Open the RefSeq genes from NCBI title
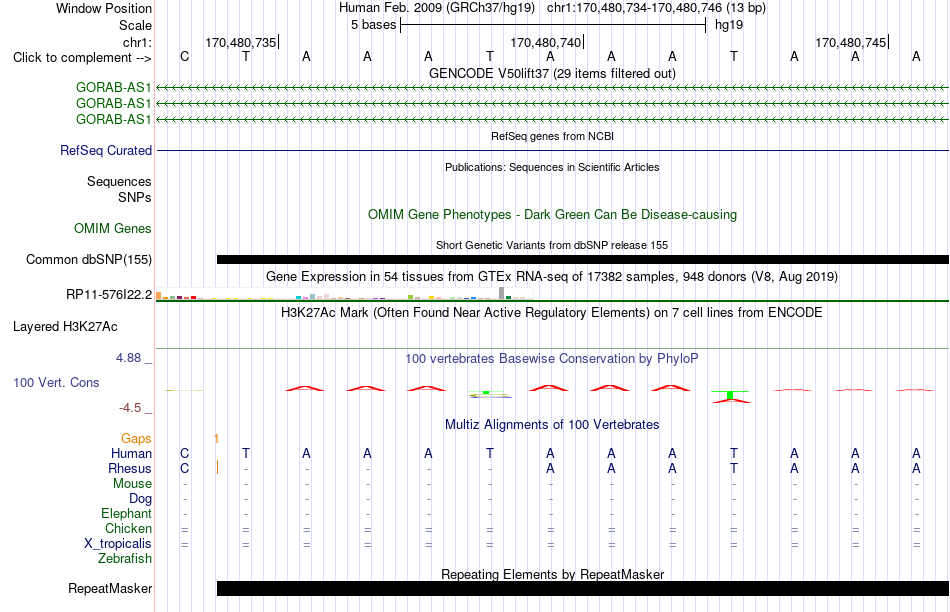Viewport: 950px width, 612px height. point(552,136)
